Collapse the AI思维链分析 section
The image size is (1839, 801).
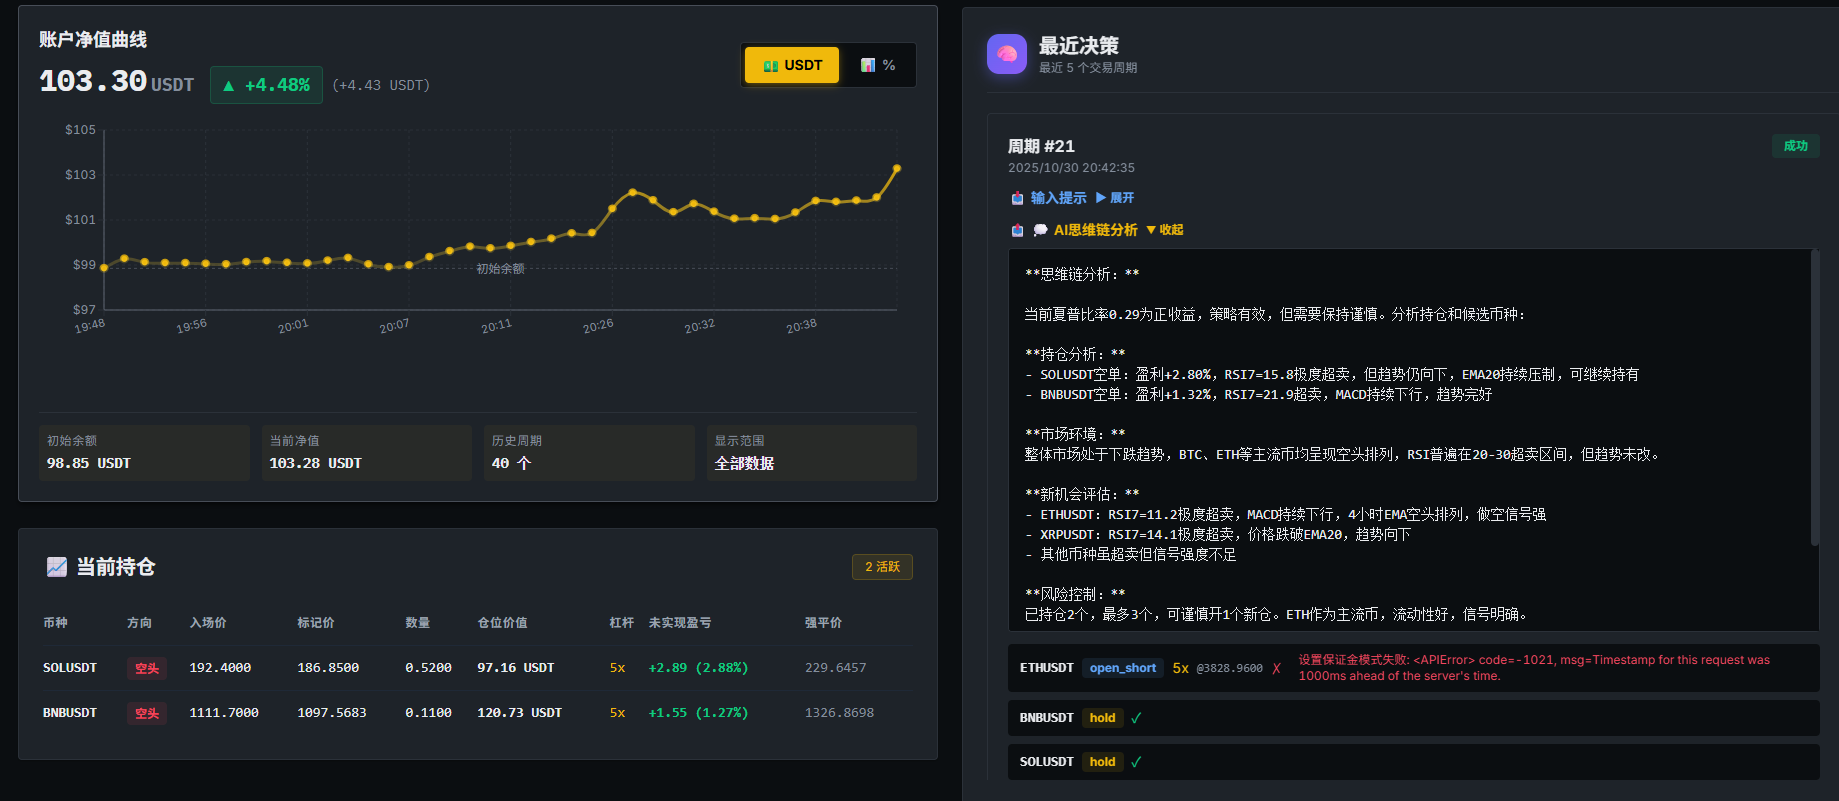[1164, 230]
